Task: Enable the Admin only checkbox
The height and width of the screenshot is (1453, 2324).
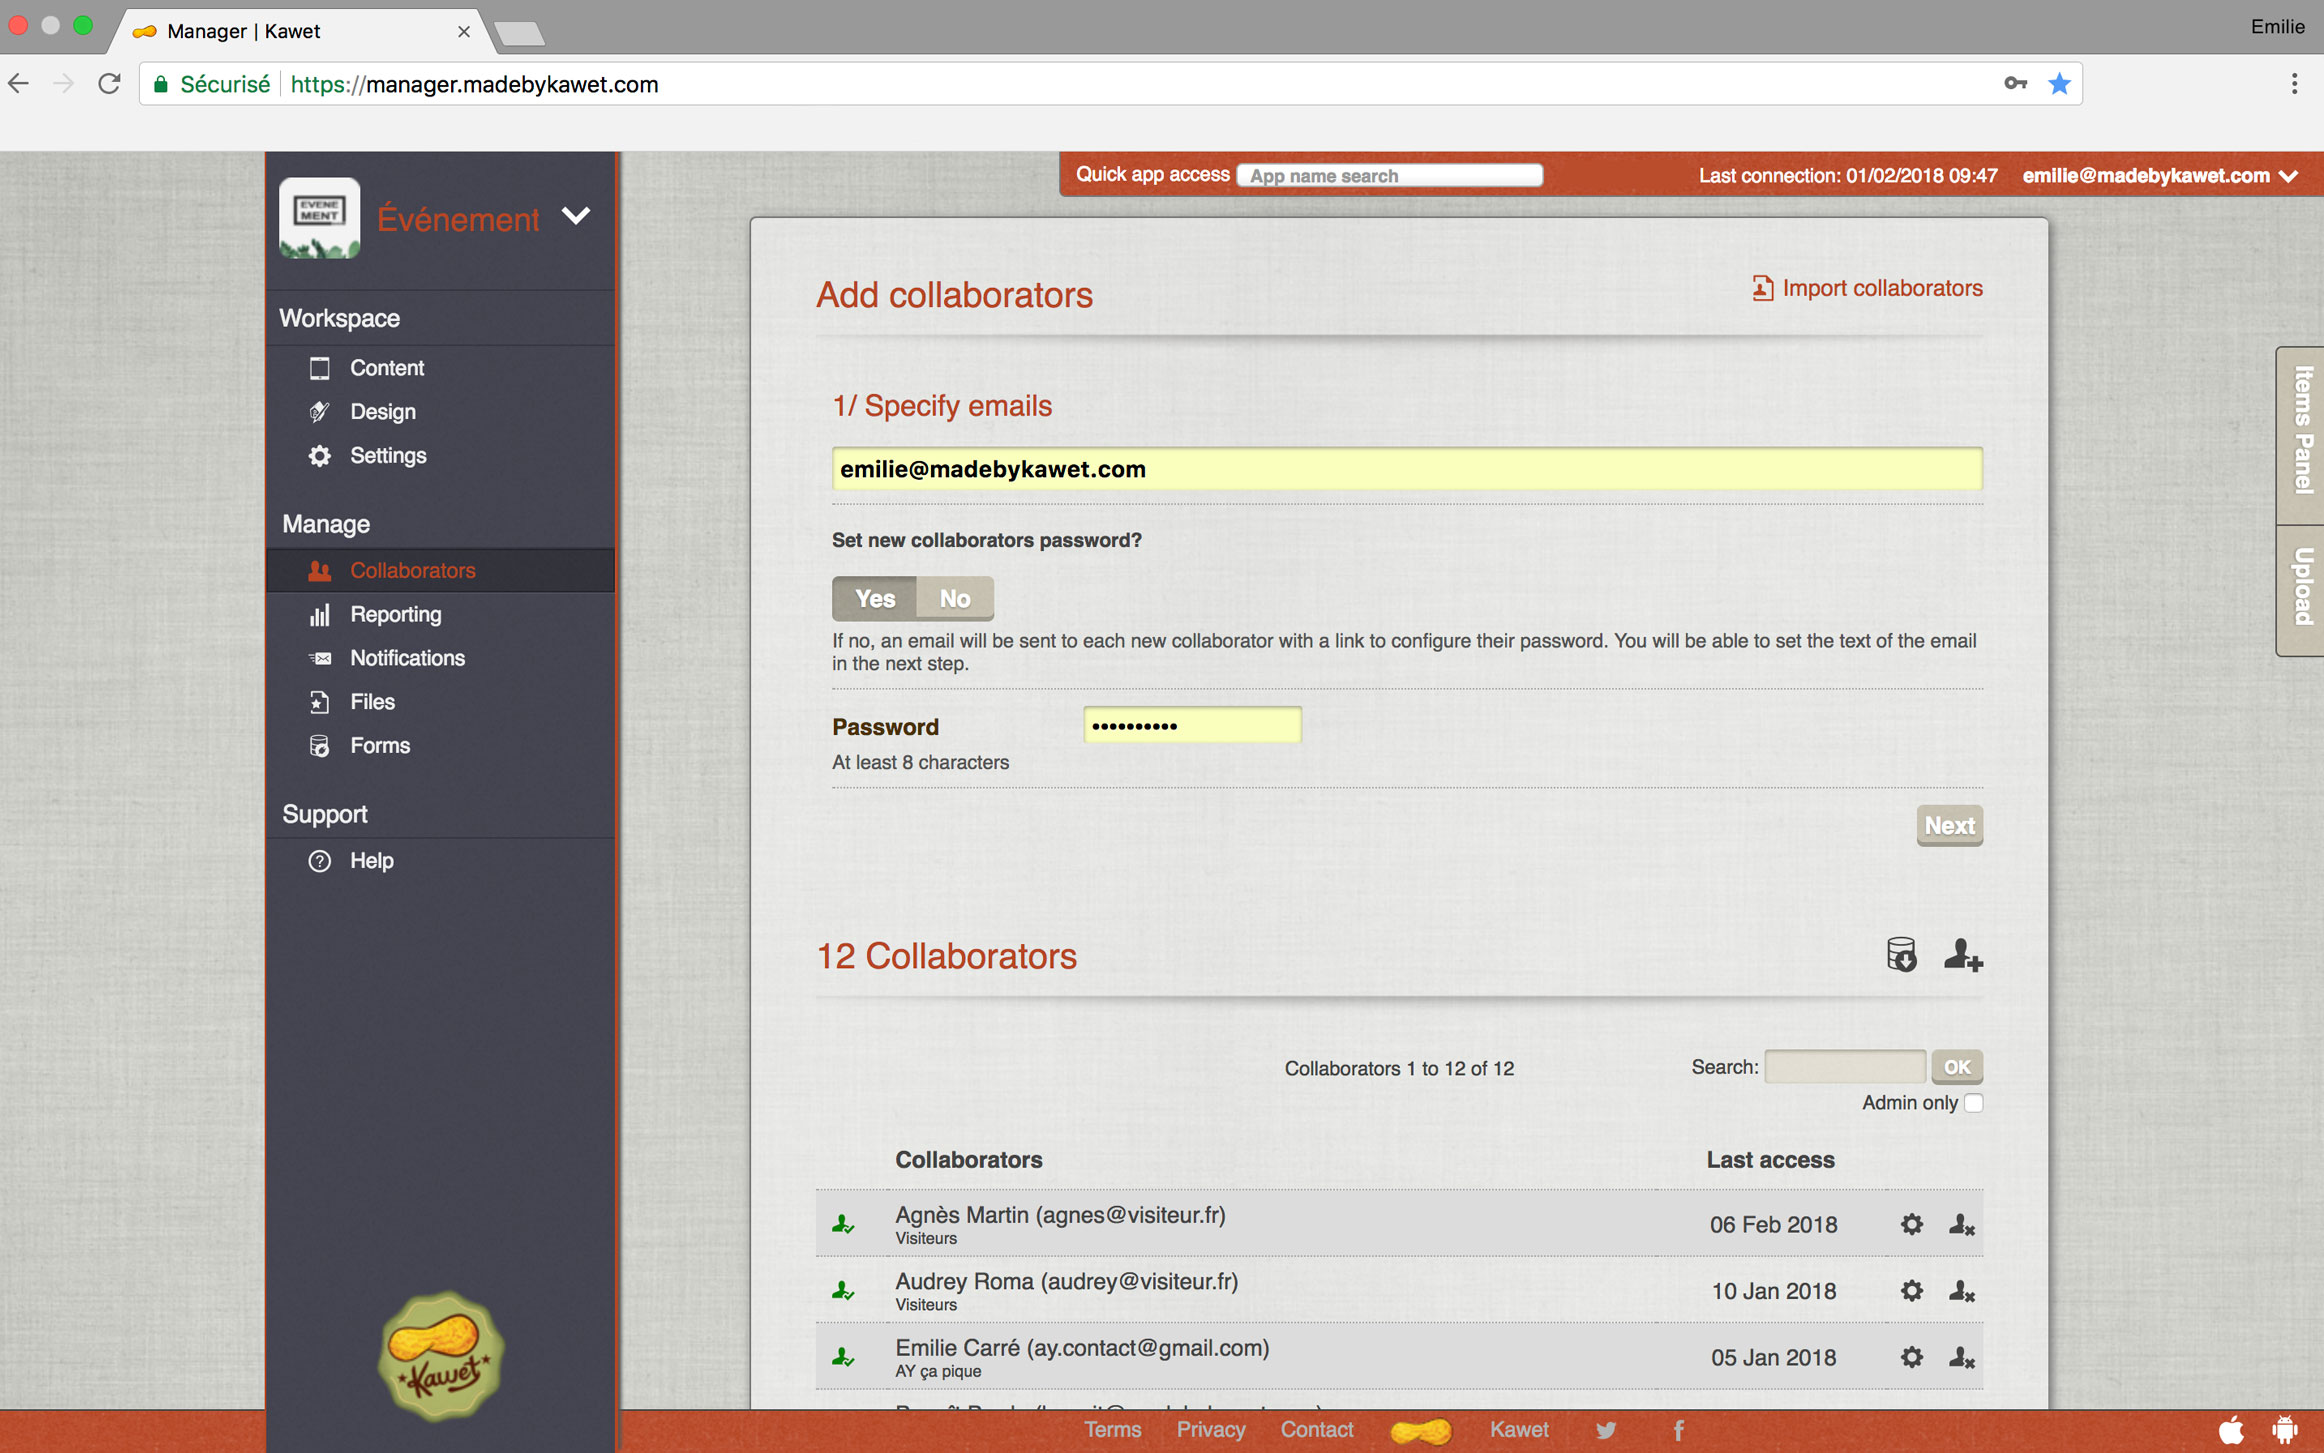Action: tap(1973, 1103)
